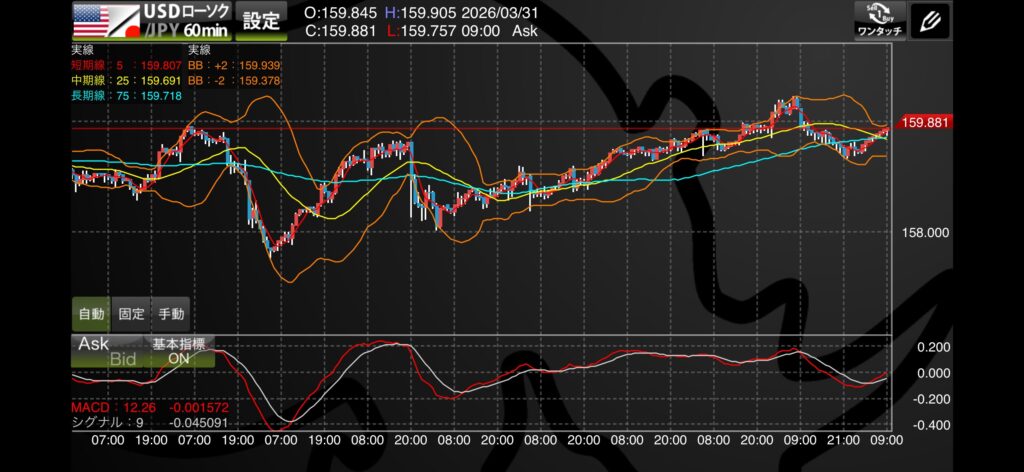Viewport: 1024px width, 472px height.
Task: Toggle 基本指標 ON indicator switch
Action: coord(178,351)
